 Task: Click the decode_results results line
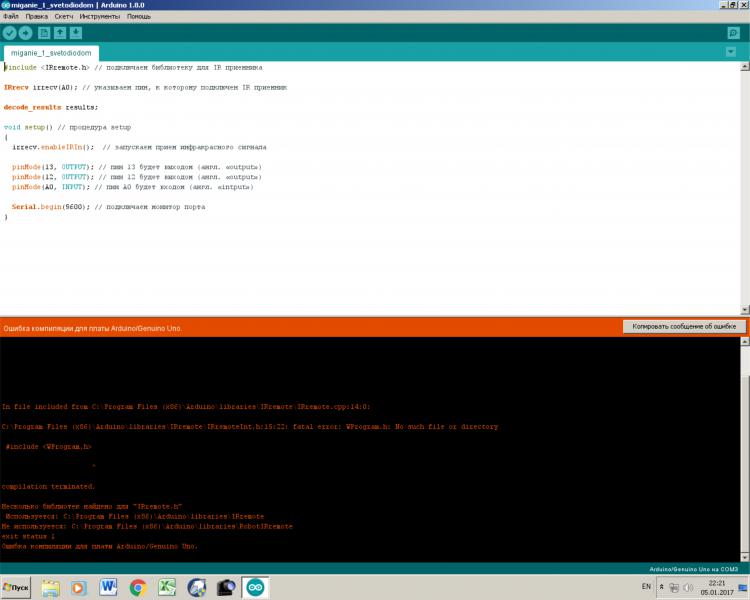pyautogui.click(x=51, y=107)
